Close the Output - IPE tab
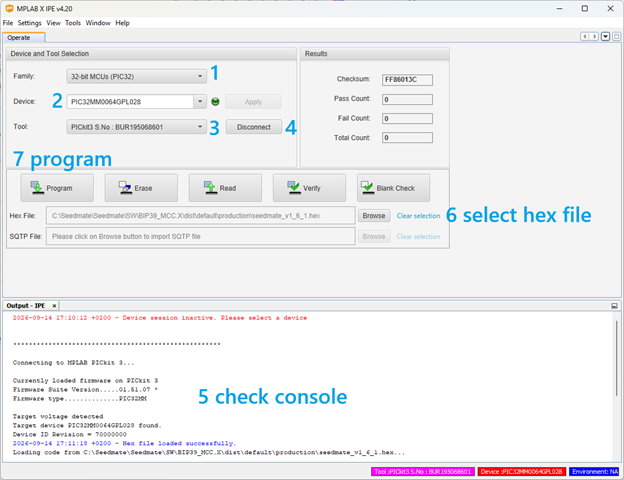This screenshot has width=624, height=480. [54, 306]
